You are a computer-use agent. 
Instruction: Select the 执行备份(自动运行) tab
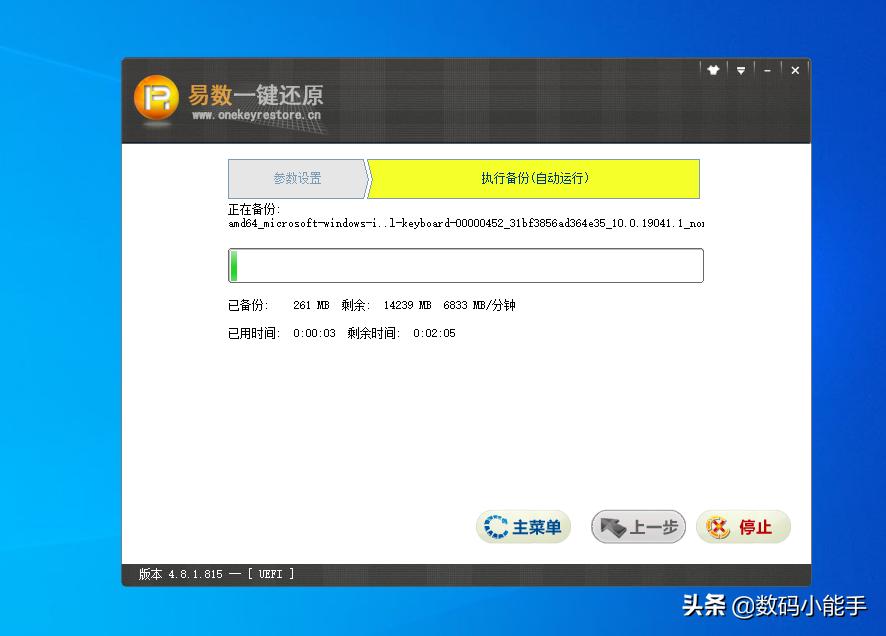point(533,178)
